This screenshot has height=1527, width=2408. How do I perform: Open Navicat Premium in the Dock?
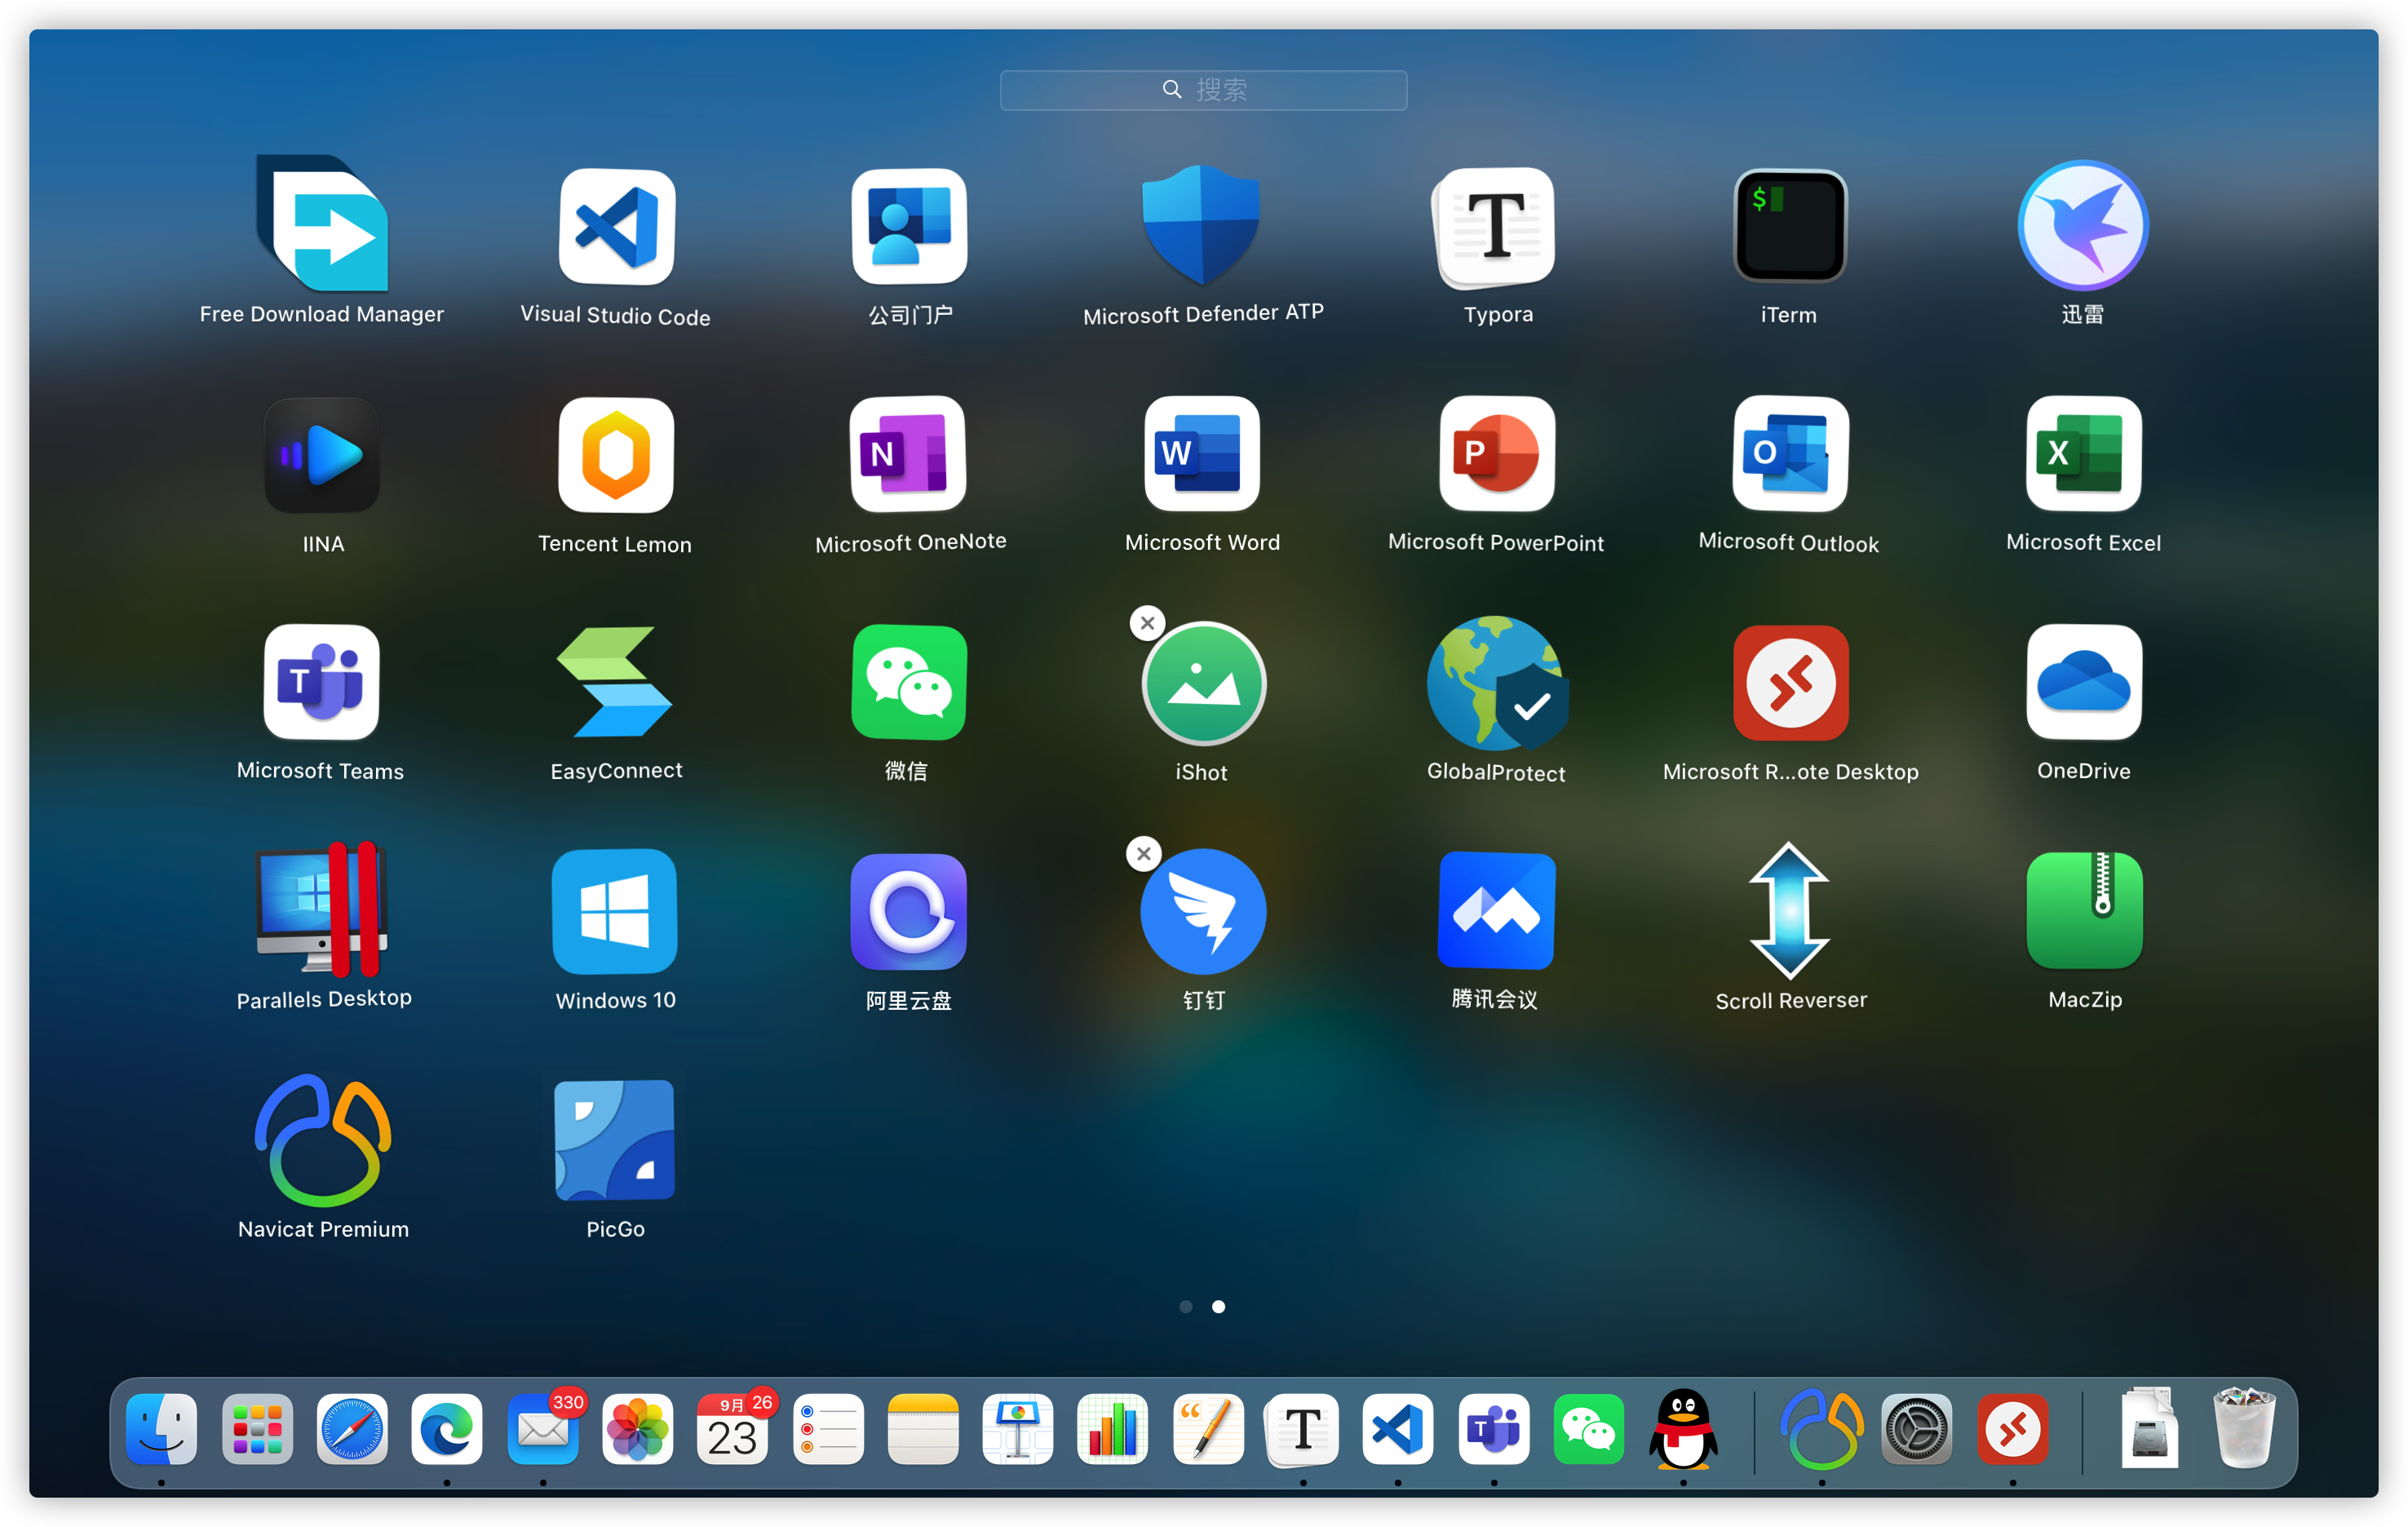[1822, 1429]
